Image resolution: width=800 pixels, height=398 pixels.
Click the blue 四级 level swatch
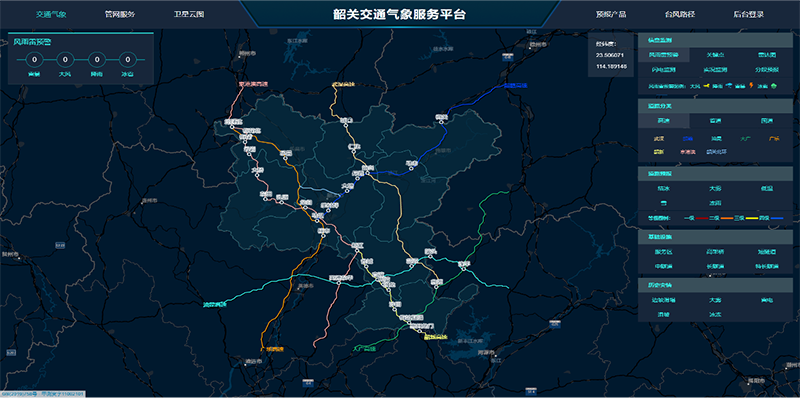click(x=777, y=218)
